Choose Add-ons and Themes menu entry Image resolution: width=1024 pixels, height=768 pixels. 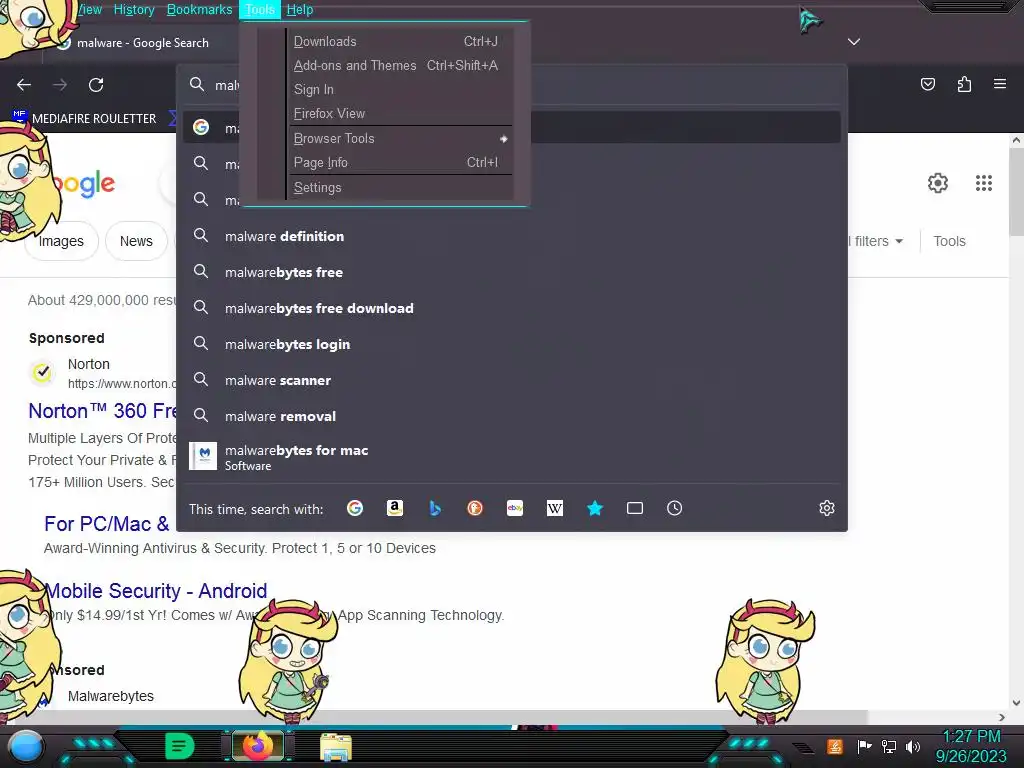click(399, 65)
